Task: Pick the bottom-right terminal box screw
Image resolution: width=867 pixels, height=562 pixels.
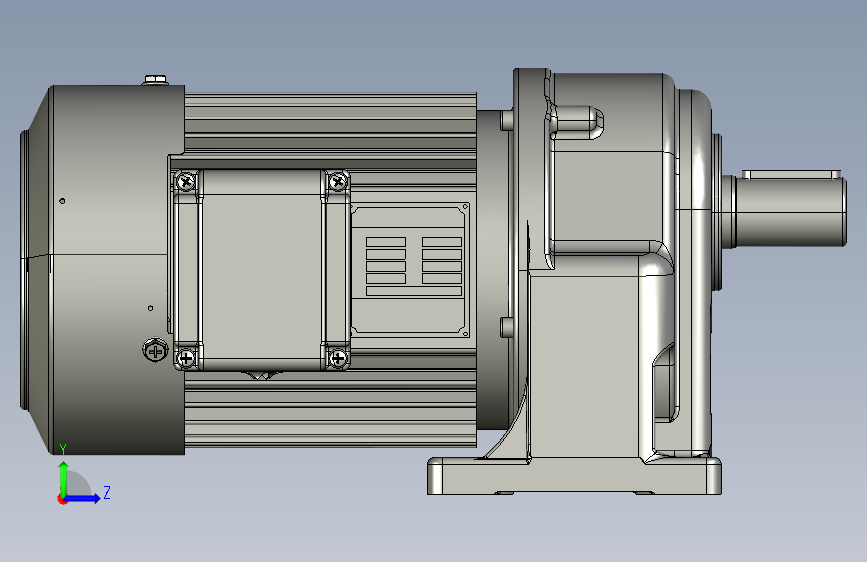Action: [338, 358]
